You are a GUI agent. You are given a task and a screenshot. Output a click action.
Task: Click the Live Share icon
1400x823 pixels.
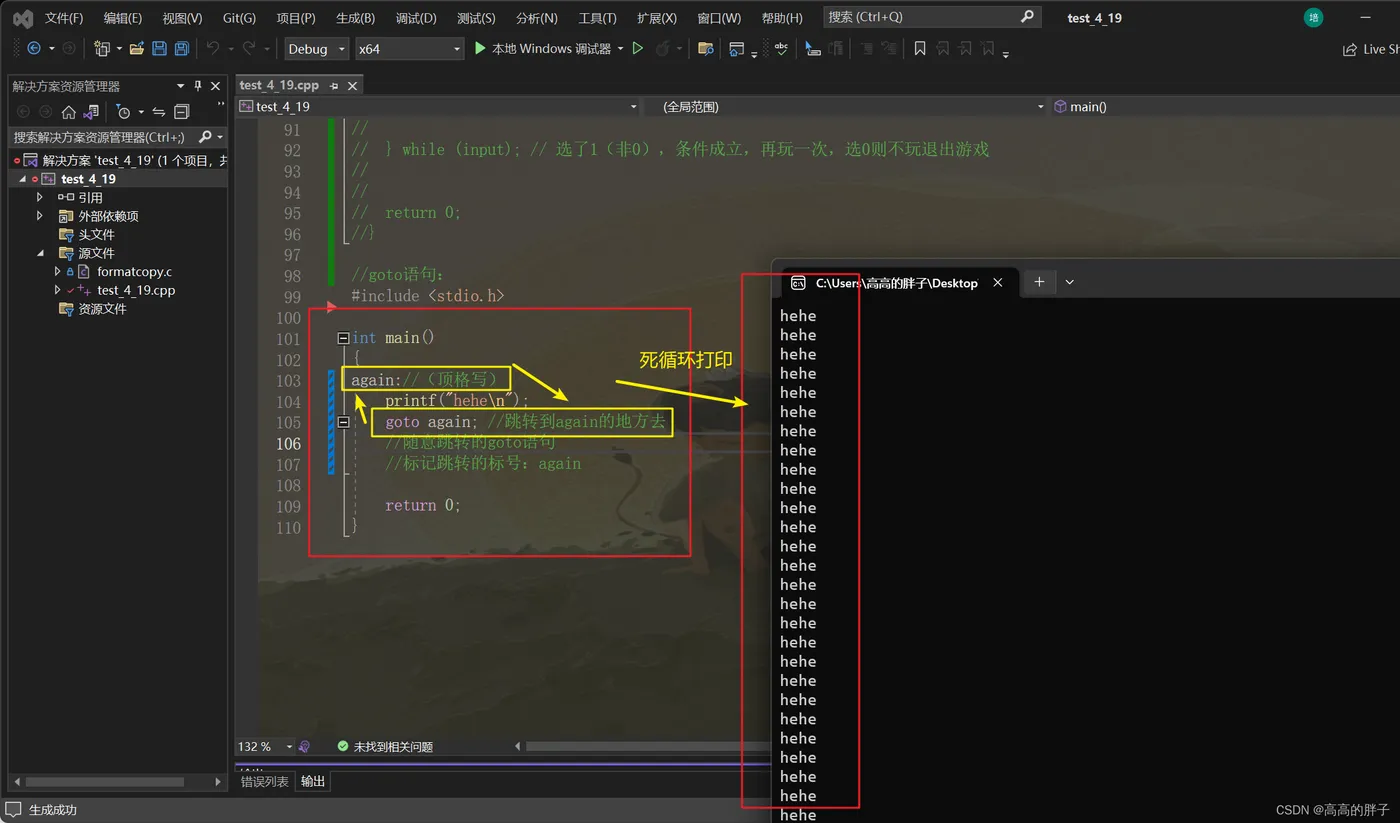[x=1350, y=49]
